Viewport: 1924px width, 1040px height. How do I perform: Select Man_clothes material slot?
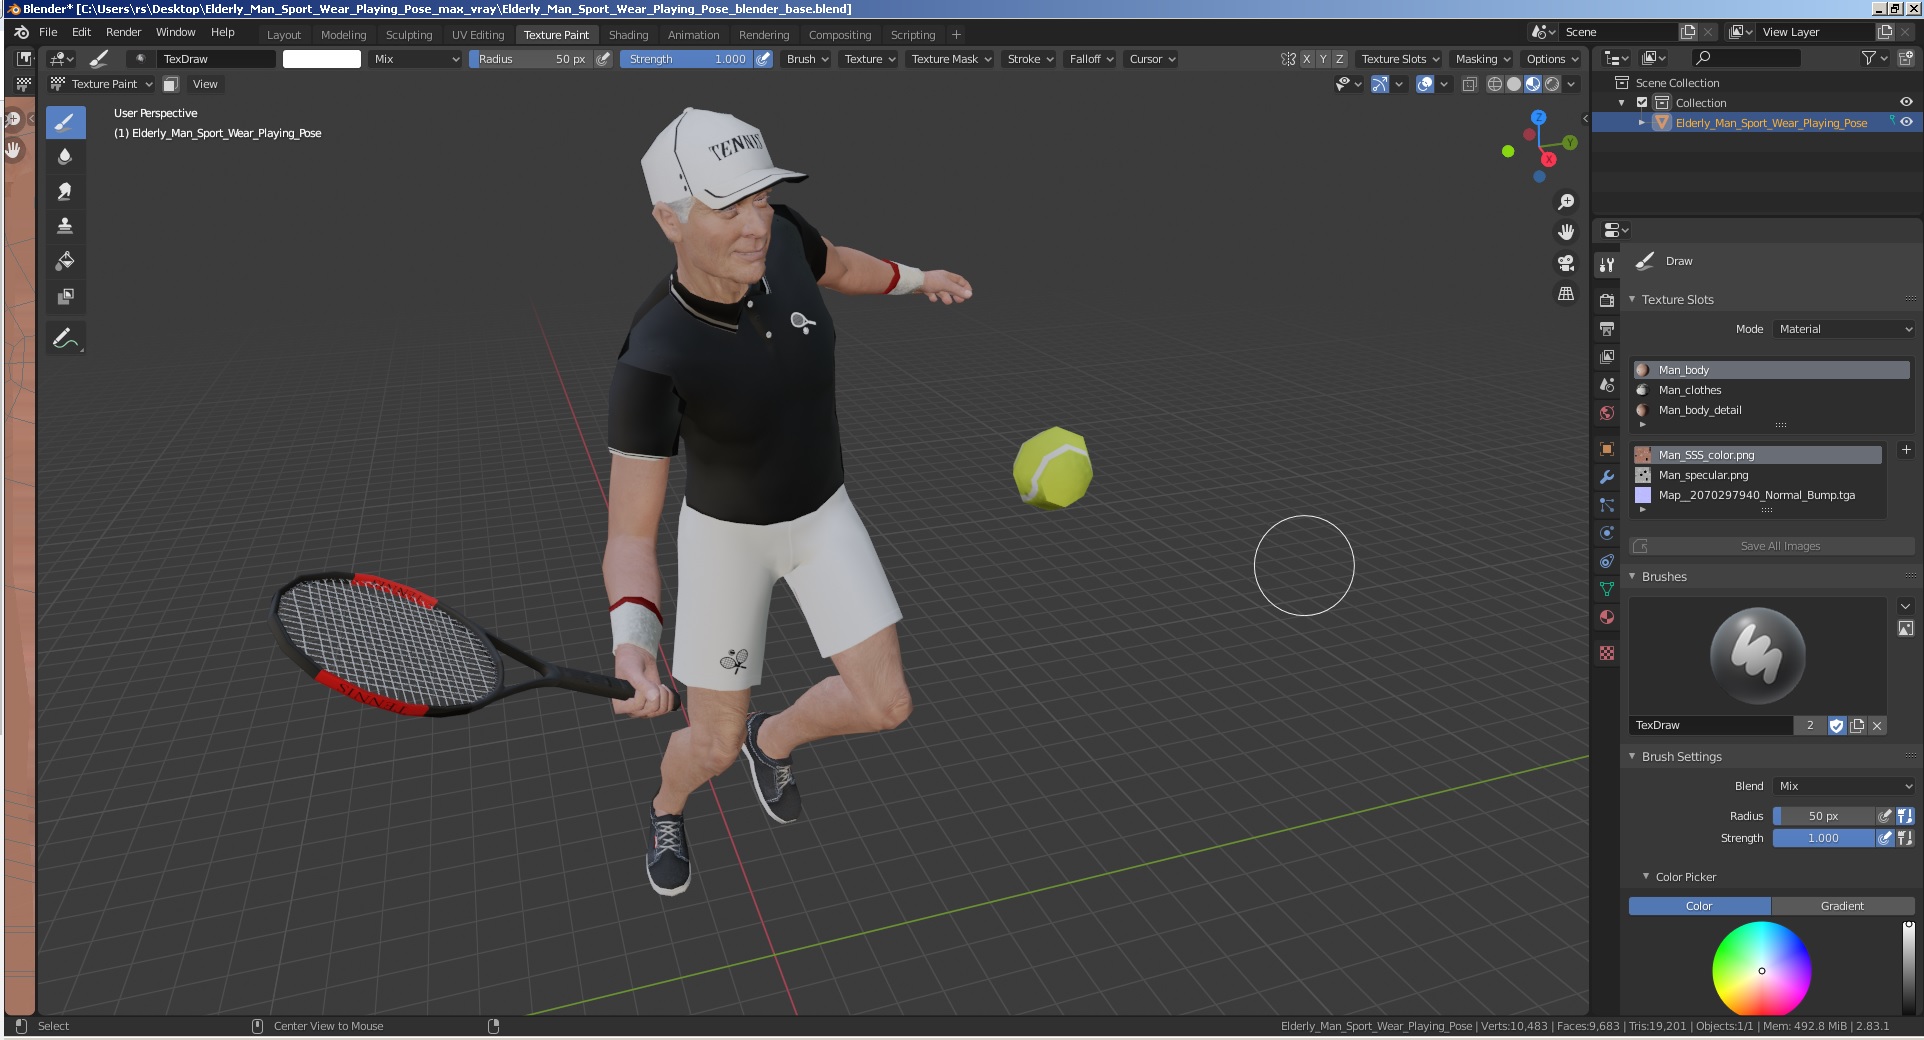(1771, 390)
